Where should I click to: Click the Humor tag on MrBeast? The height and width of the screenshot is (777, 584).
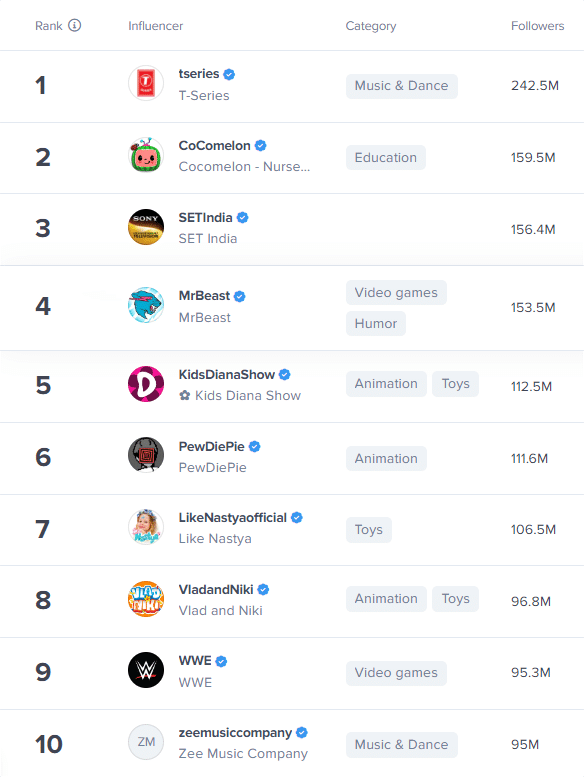click(376, 324)
